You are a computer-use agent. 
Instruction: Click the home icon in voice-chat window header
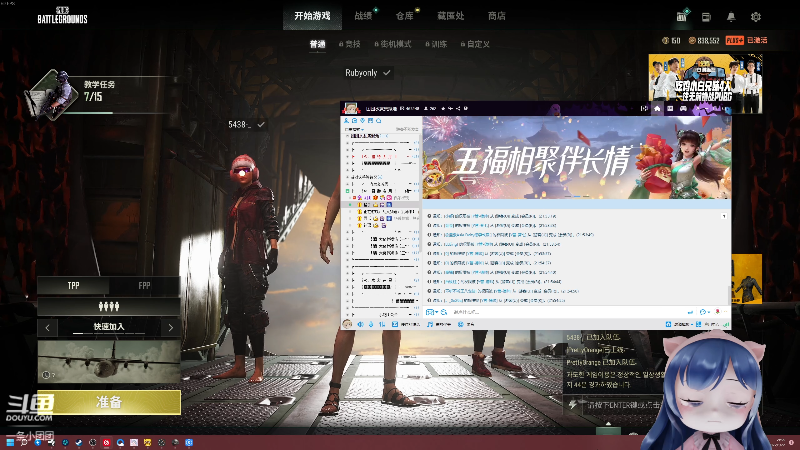657,108
